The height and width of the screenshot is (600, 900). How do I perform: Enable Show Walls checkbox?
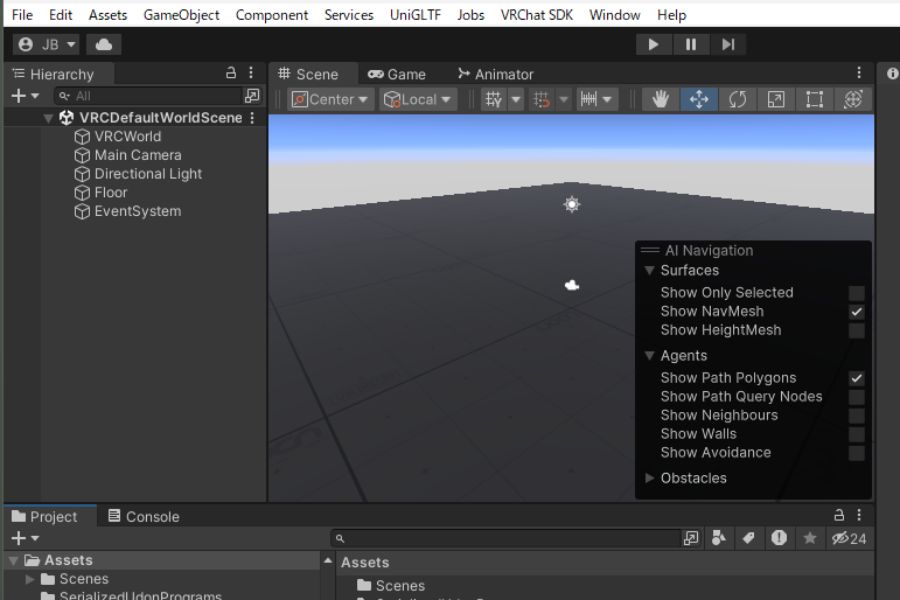pyautogui.click(x=856, y=434)
